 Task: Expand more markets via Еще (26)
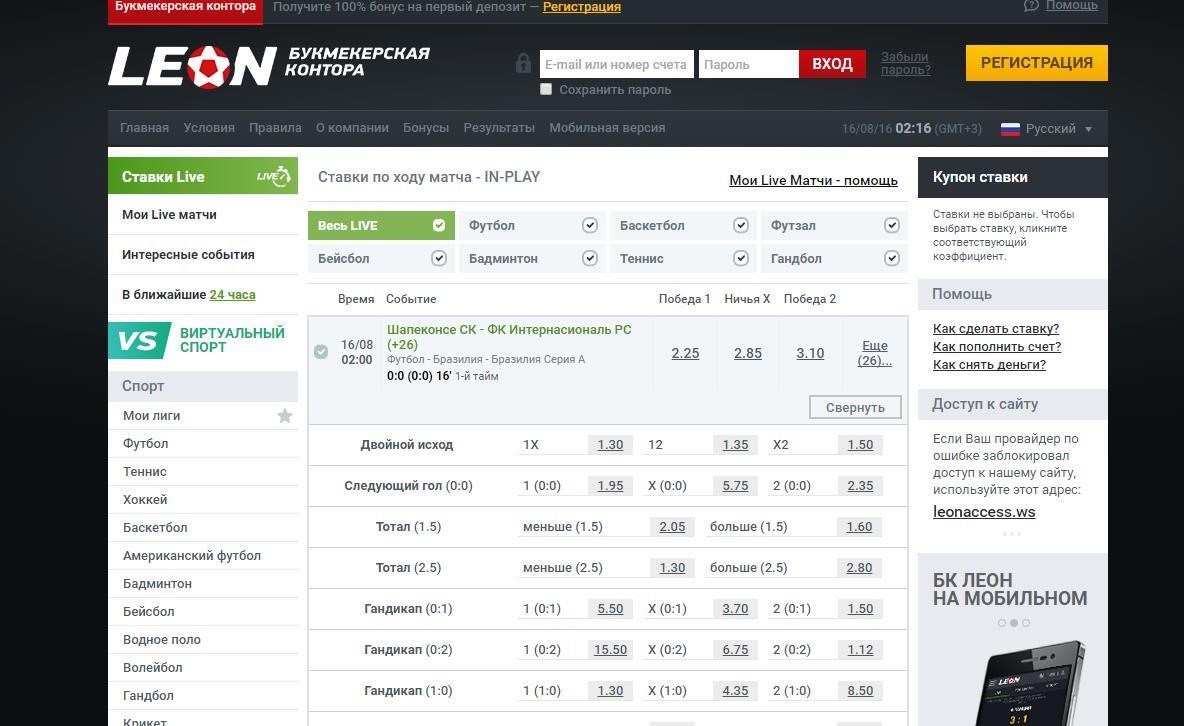(874, 353)
